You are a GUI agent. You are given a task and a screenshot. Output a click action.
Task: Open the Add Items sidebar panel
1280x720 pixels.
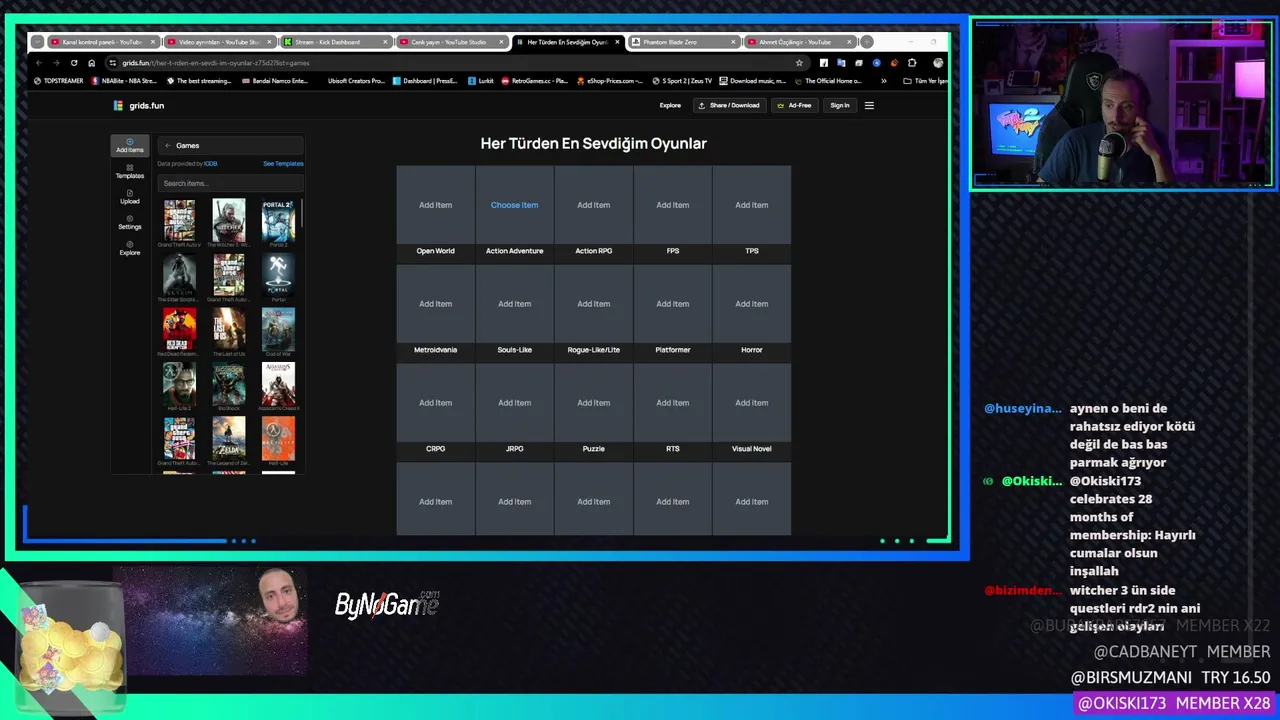tap(129, 146)
